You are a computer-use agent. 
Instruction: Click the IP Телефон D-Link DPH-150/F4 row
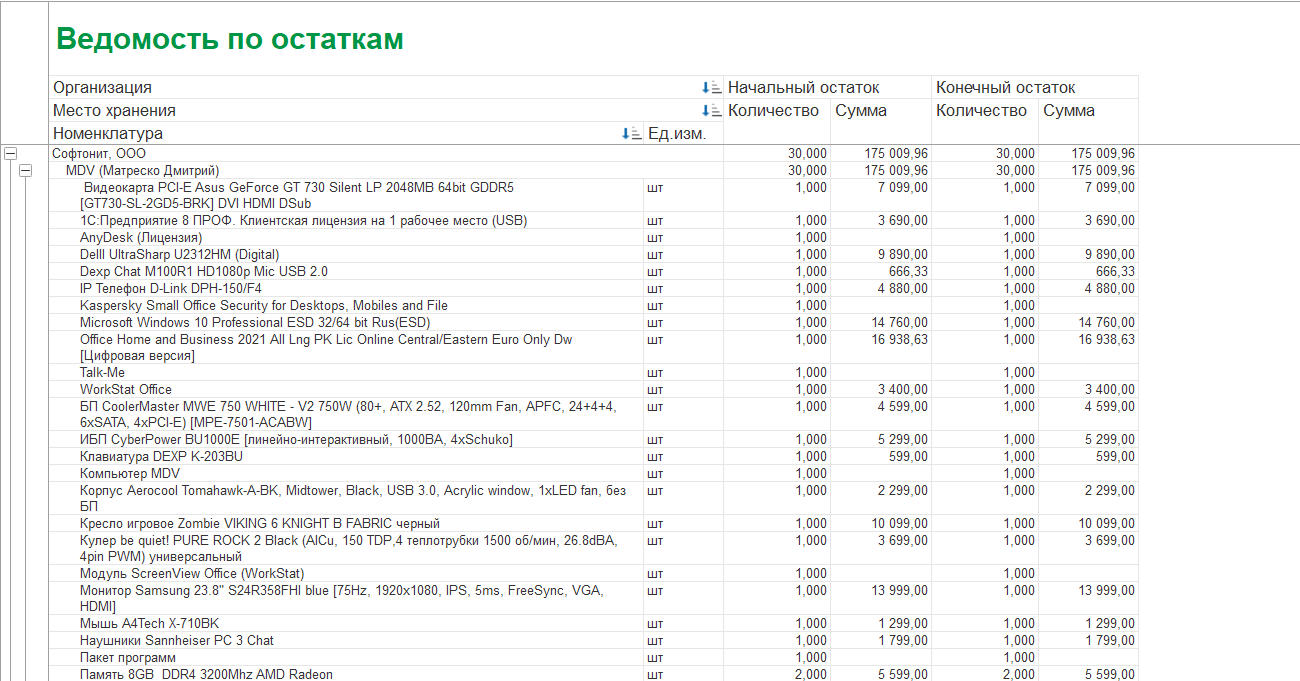pos(171,289)
